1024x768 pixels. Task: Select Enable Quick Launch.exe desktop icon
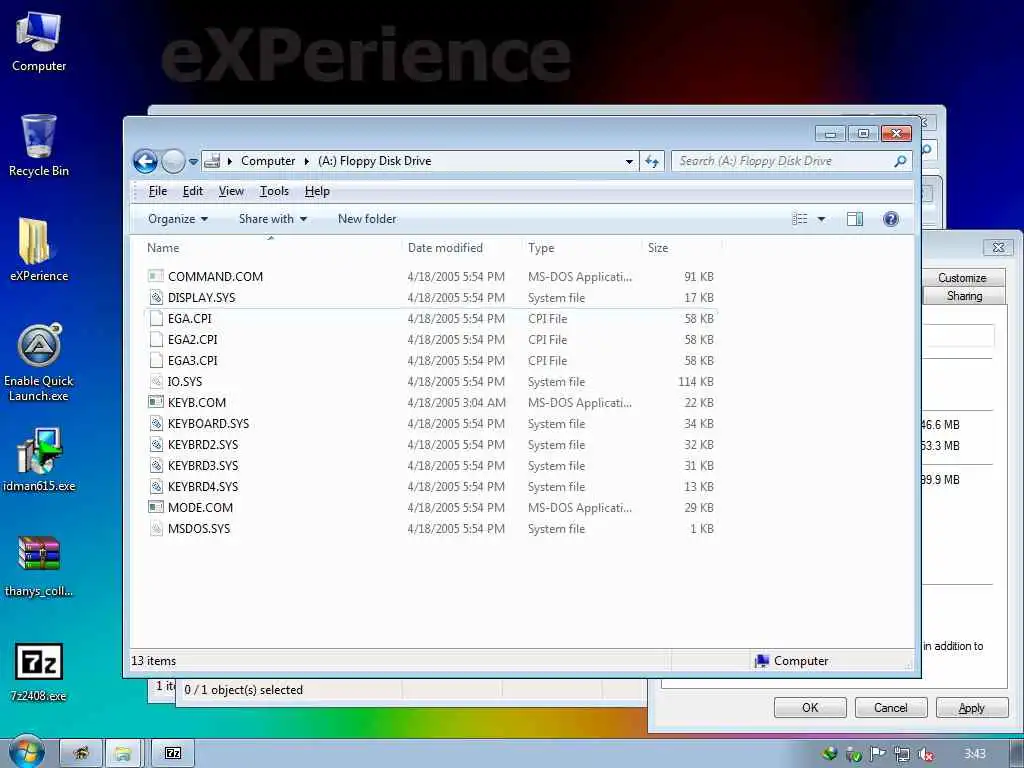(39, 362)
